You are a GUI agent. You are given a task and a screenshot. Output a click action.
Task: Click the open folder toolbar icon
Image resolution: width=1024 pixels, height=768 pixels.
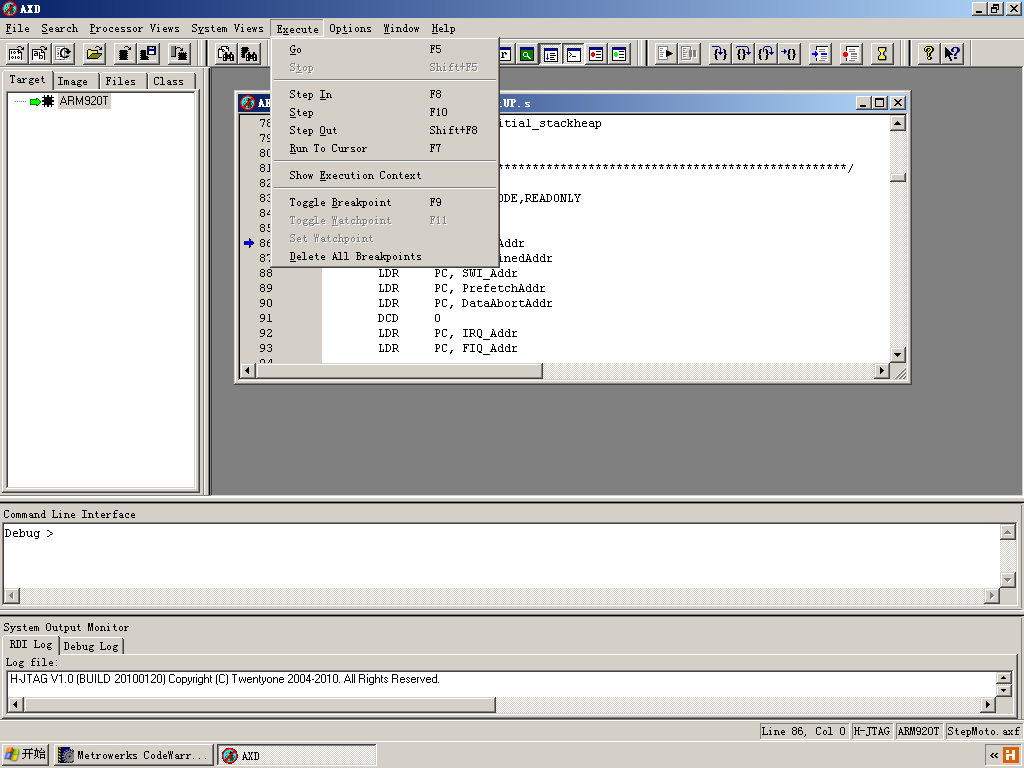point(95,54)
